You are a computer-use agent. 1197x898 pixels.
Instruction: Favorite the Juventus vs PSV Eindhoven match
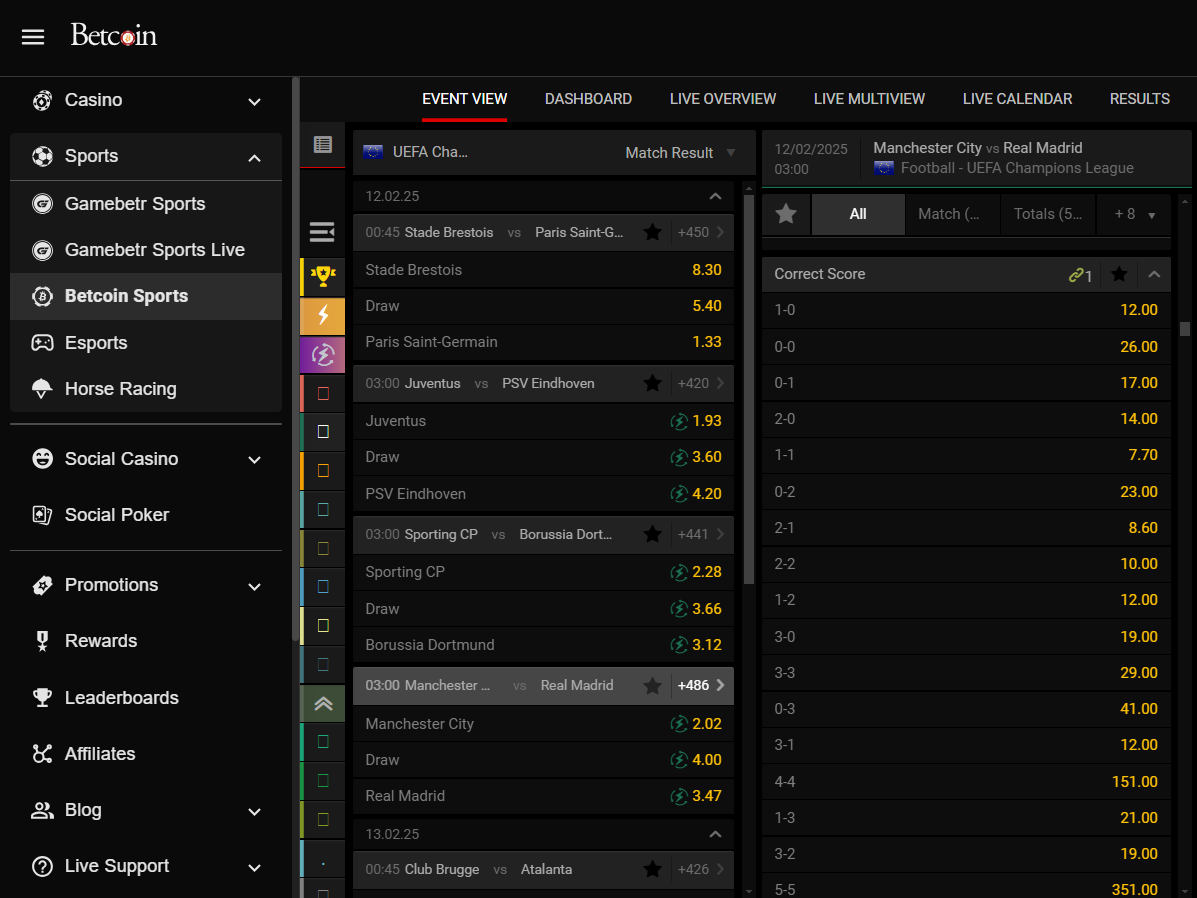652,383
